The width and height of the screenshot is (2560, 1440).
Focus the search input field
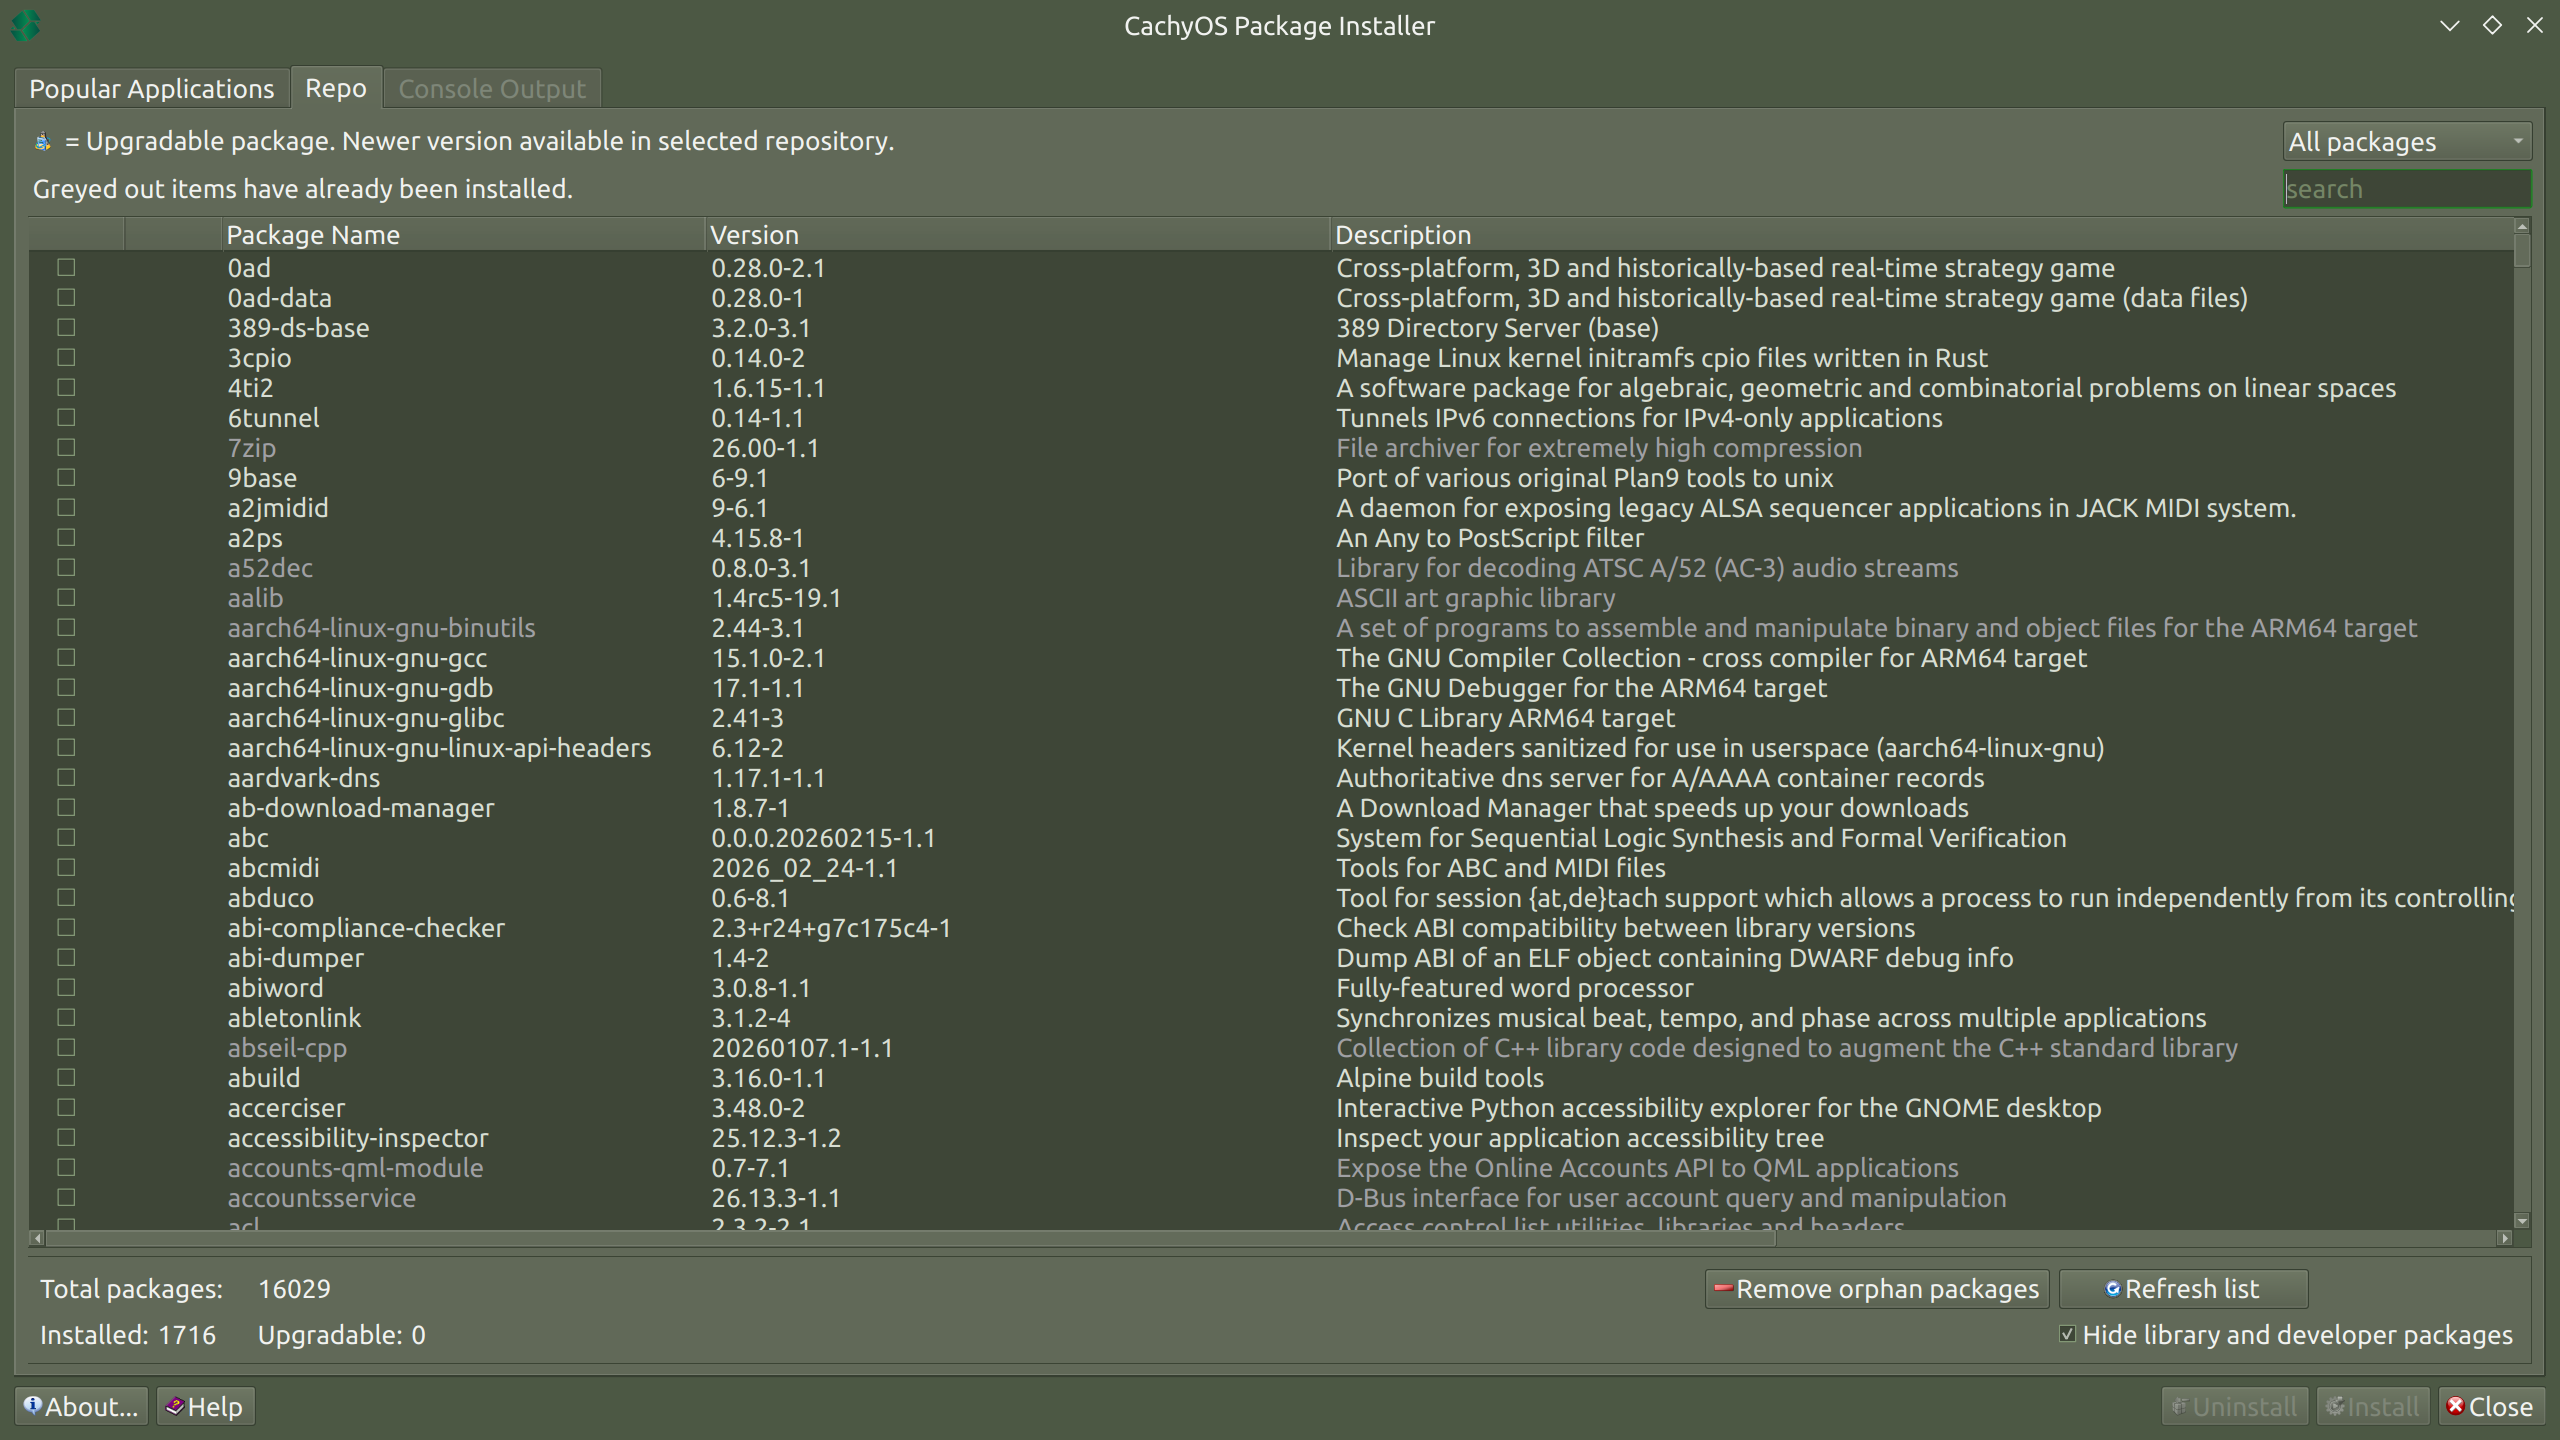2406,189
